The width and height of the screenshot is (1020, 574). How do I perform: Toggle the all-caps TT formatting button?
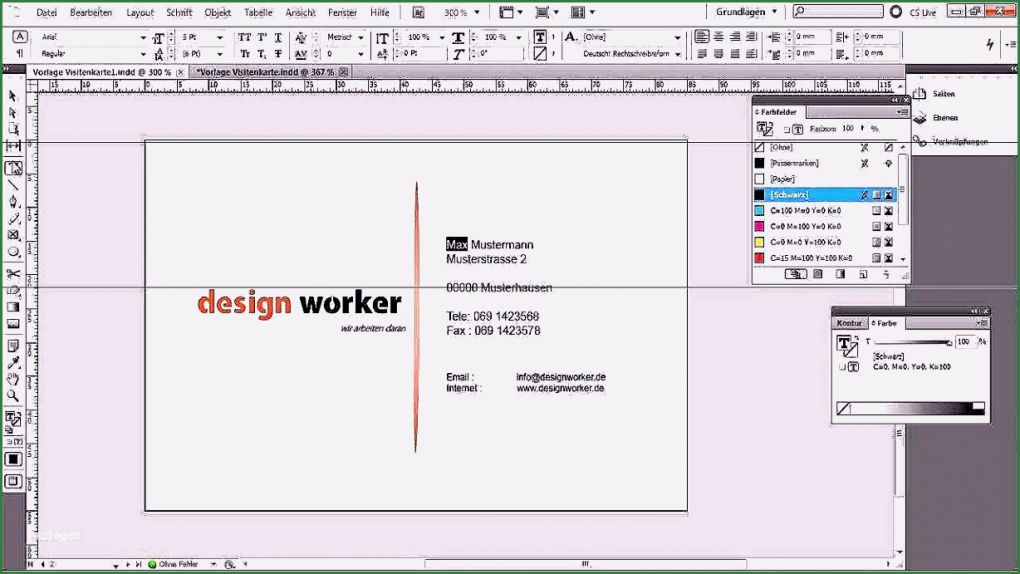click(x=244, y=37)
